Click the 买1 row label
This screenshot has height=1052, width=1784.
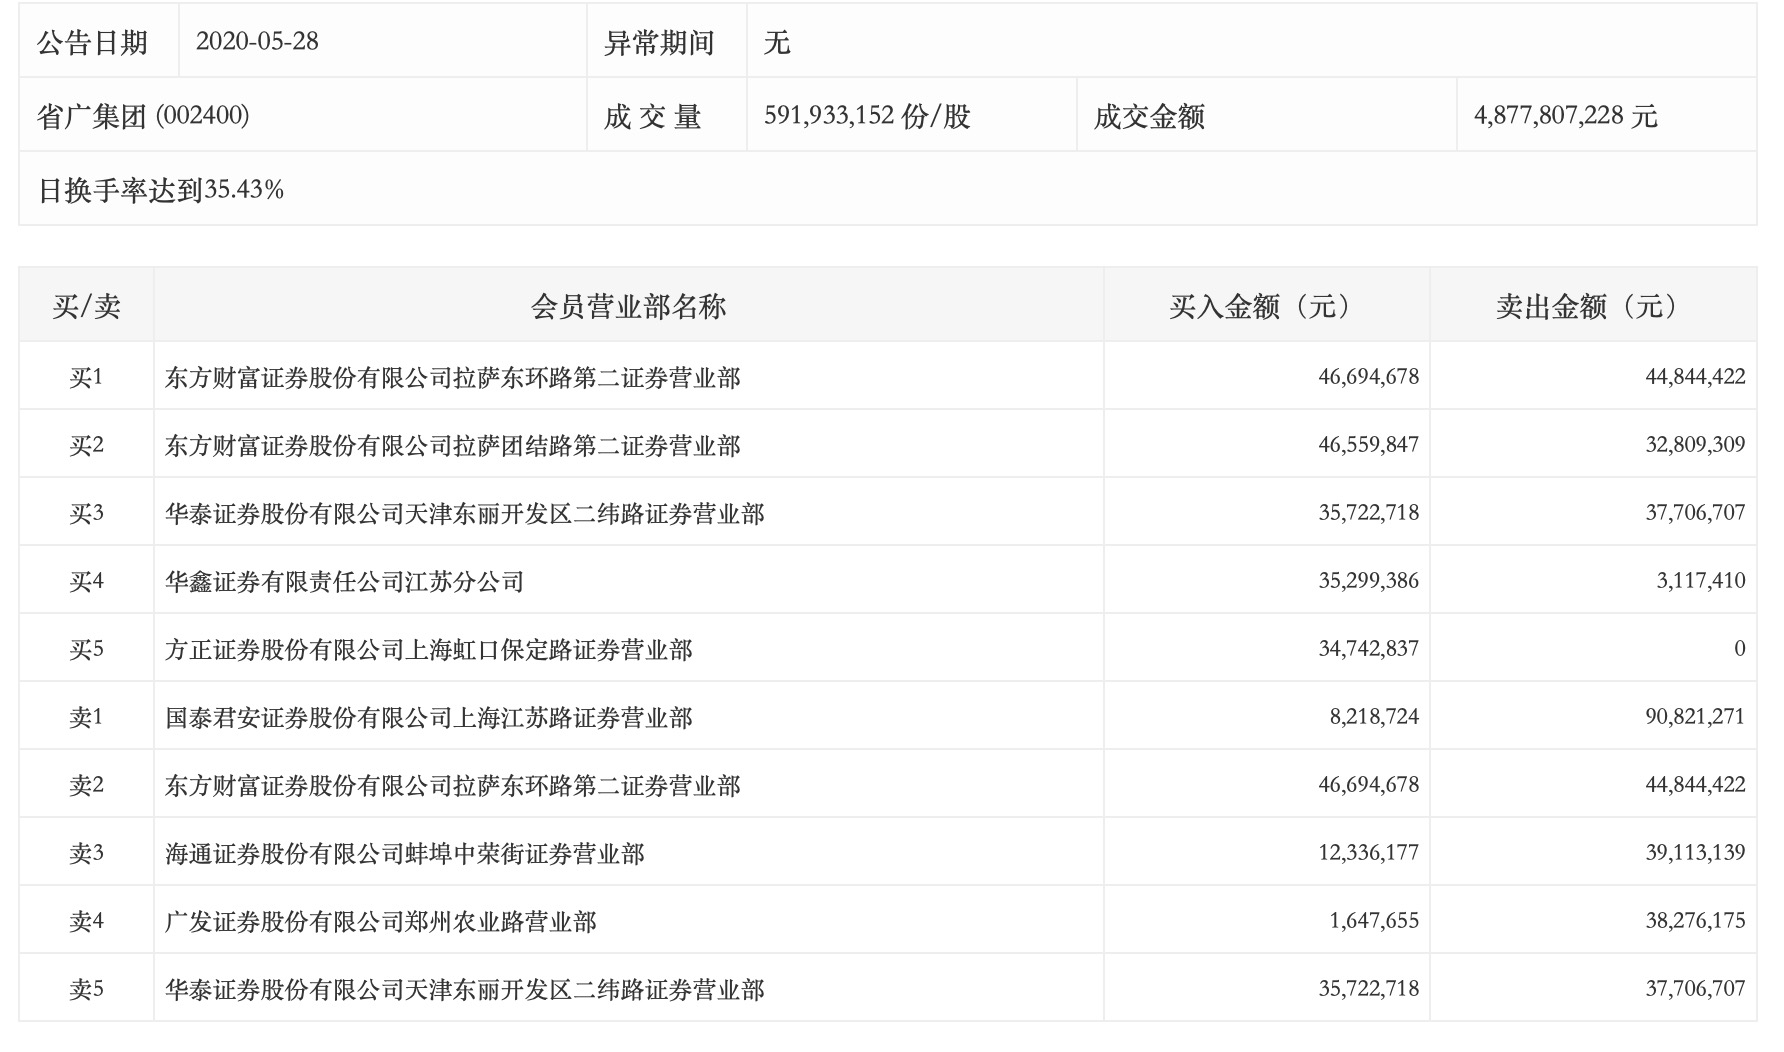tap(86, 377)
